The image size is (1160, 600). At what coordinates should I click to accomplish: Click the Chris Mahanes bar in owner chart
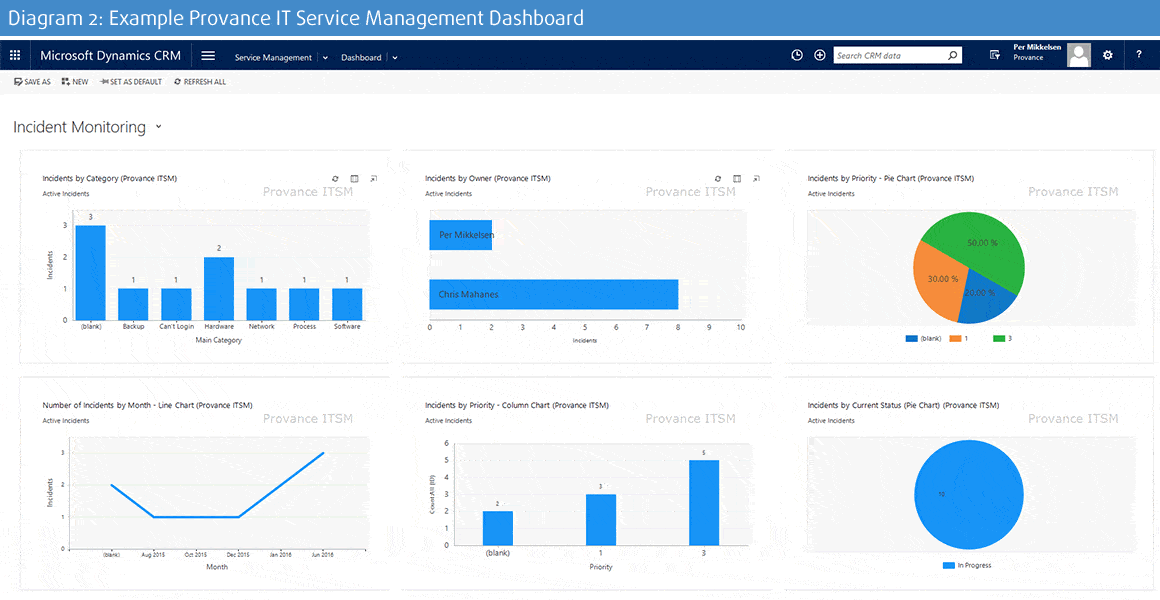(553, 294)
